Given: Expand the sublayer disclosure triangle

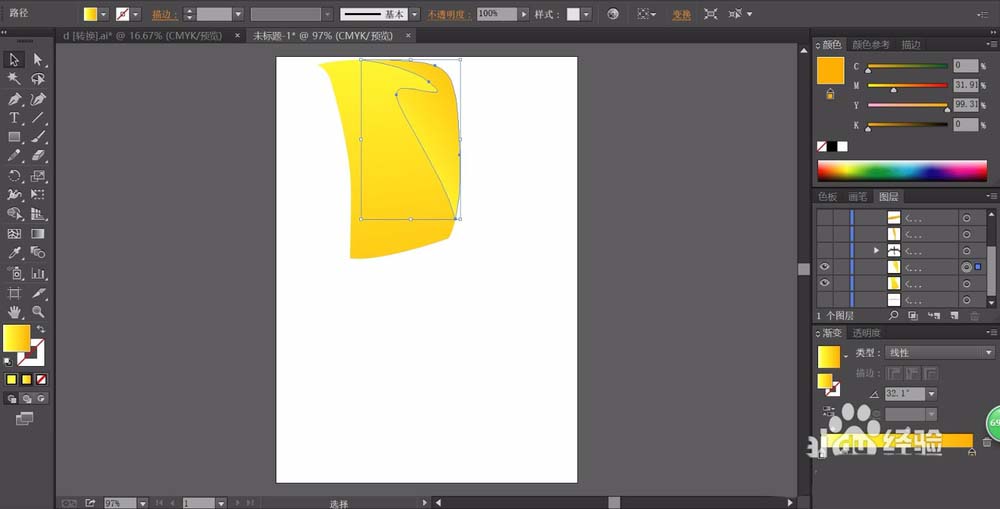Looking at the screenshot, I should pos(876,251).
